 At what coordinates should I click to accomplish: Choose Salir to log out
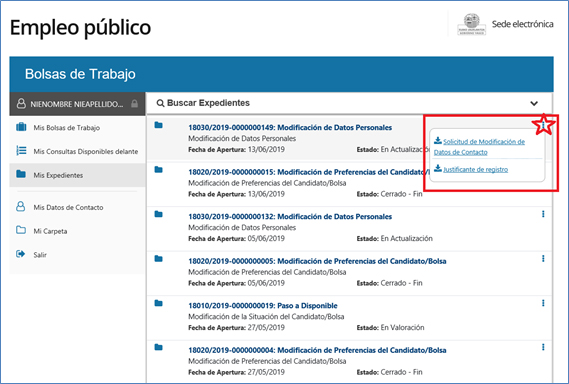(x=77, y=254)
